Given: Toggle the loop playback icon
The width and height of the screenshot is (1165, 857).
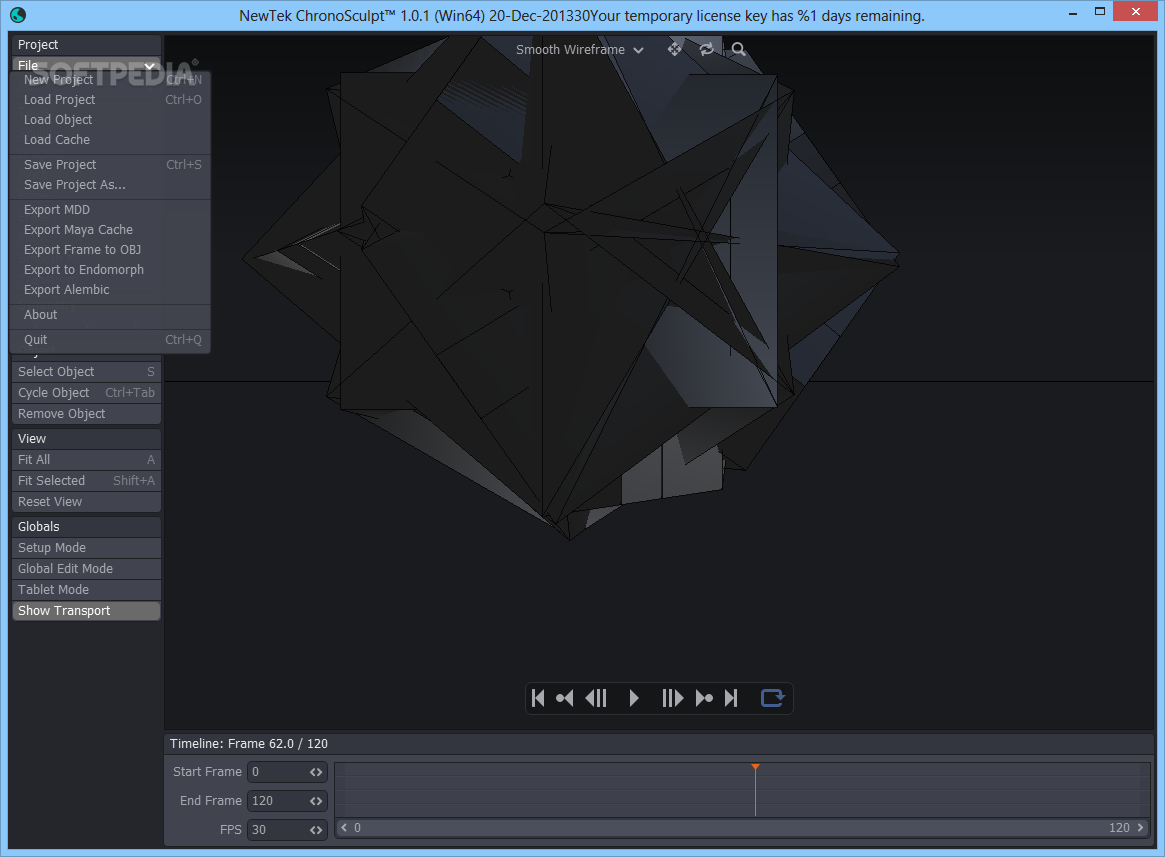Looking at the screenshot, I should point(773,698).
